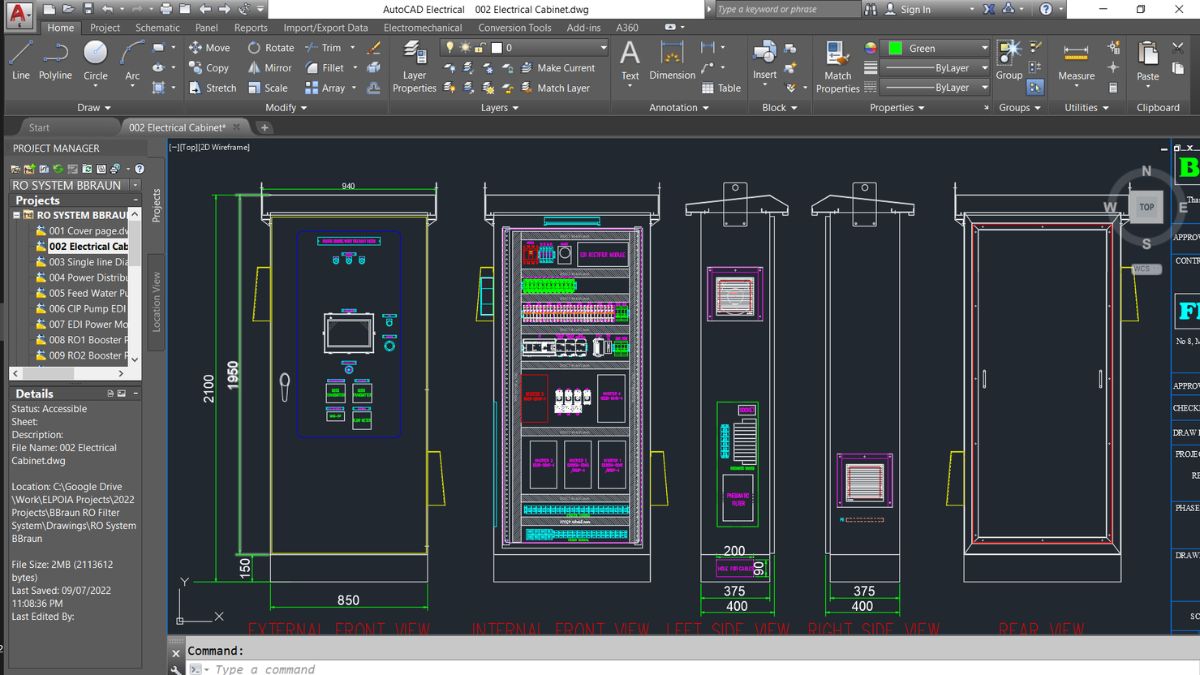This screenshot has width=1200, height=675.
Task: Toggle the layer freeze sun icon
Action: coord(466,47)
